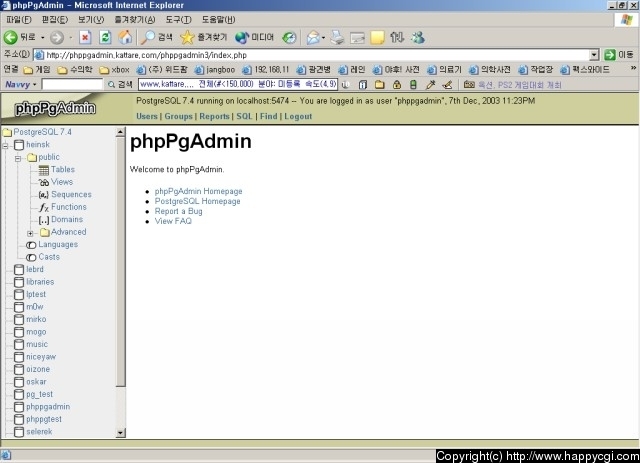Click the heinsk database cylinder icon

point(19,145)
